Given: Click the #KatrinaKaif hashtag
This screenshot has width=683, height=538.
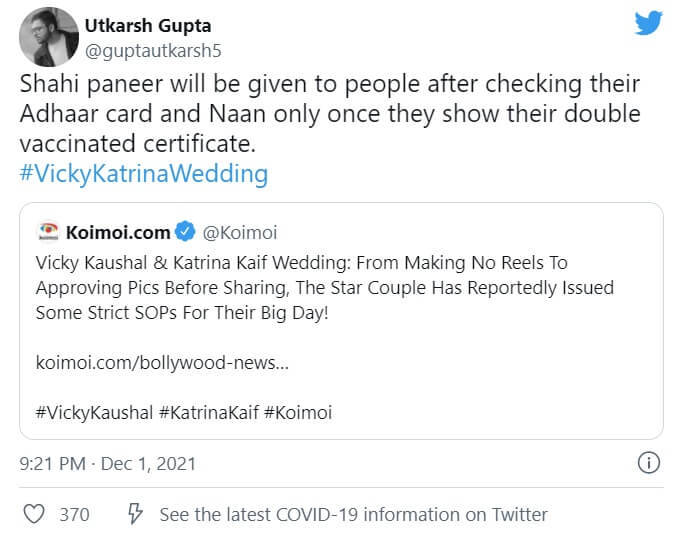Looking at the screenshot, I should pos(209,412).
